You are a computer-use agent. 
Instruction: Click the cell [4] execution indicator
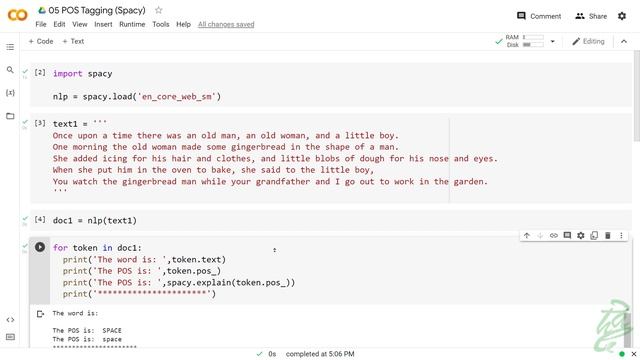[x=40, y=220]
